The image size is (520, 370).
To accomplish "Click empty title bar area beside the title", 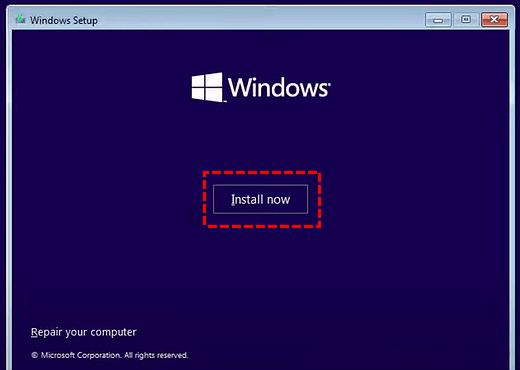I will click(x=260, y=20).
